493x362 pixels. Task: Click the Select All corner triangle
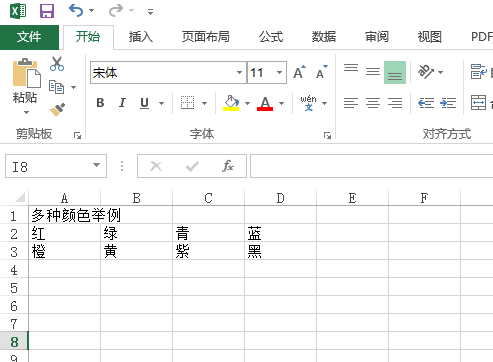[x=20, y=197]
